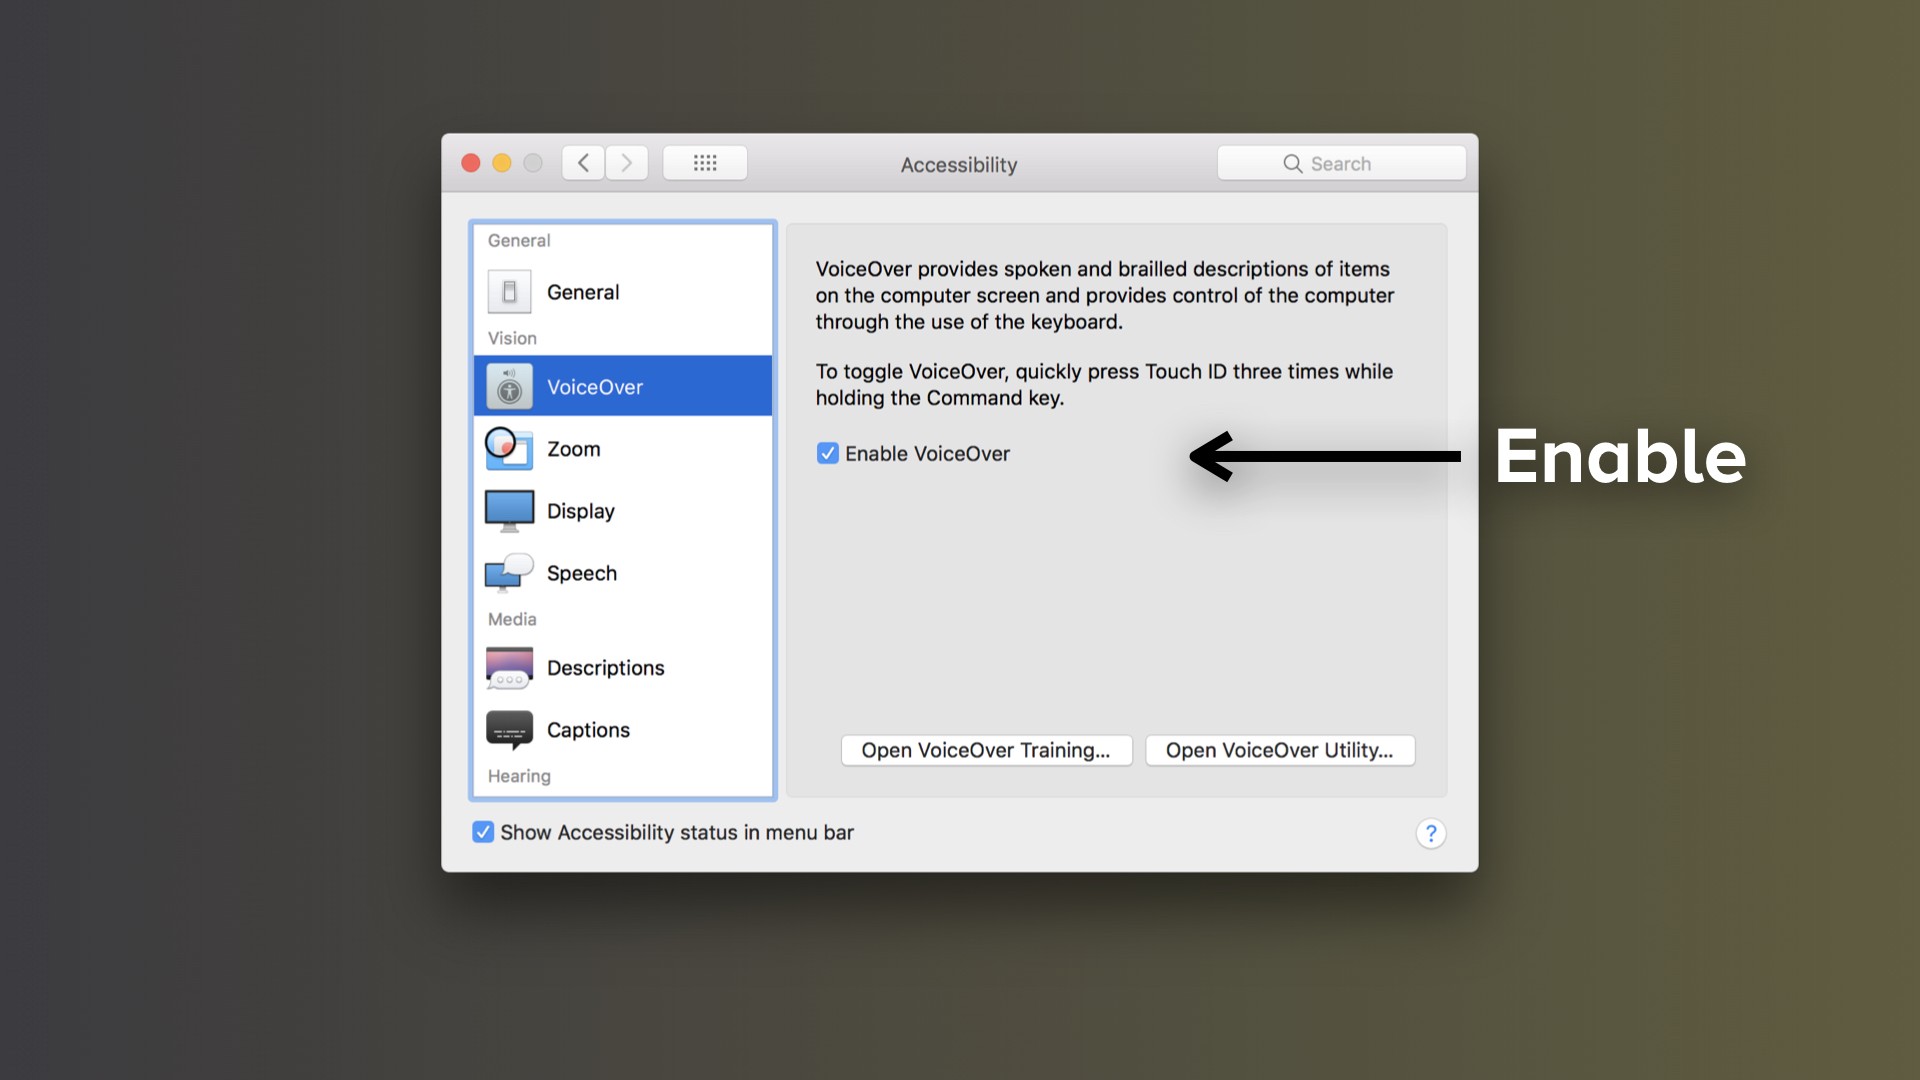Click the Hearing section heading
The image size is (1920, 1080).
(519, 776)
